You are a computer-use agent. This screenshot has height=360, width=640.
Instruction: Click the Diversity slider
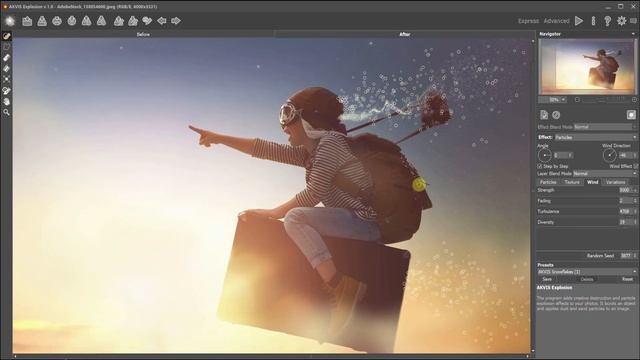tap(578, 226)
